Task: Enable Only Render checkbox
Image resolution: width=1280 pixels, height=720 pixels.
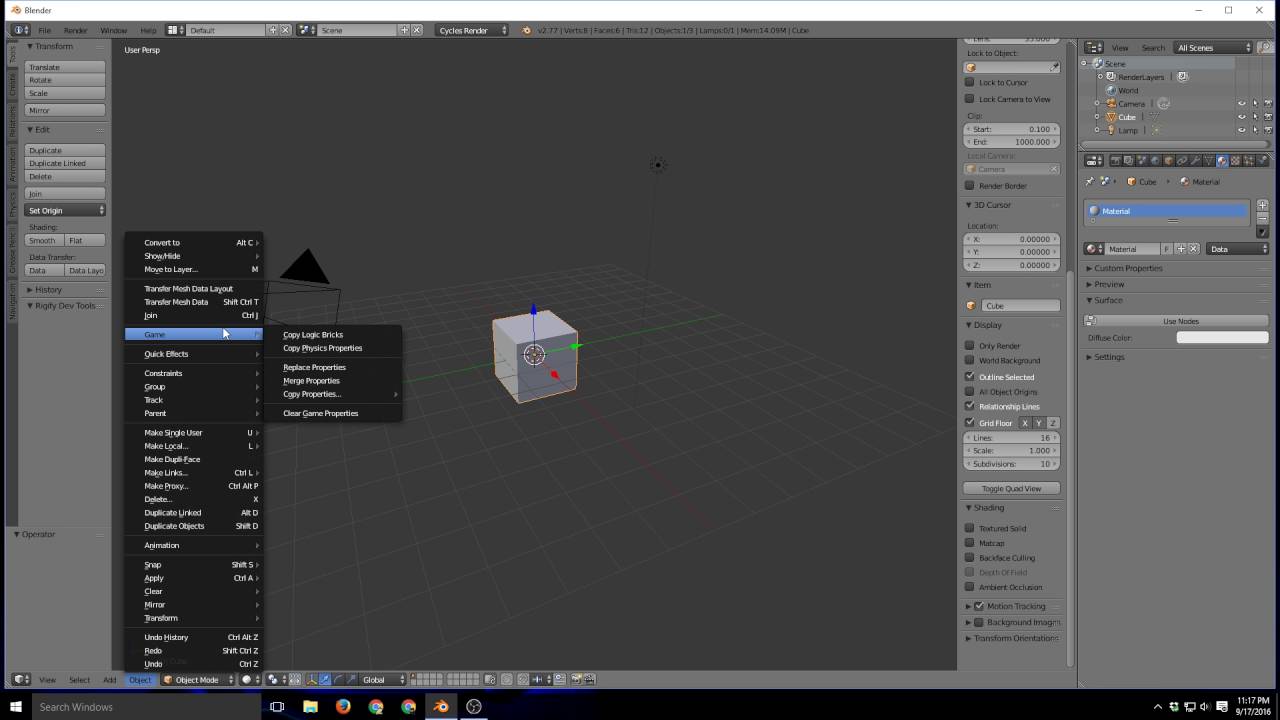Action: (x=969, y=345)
